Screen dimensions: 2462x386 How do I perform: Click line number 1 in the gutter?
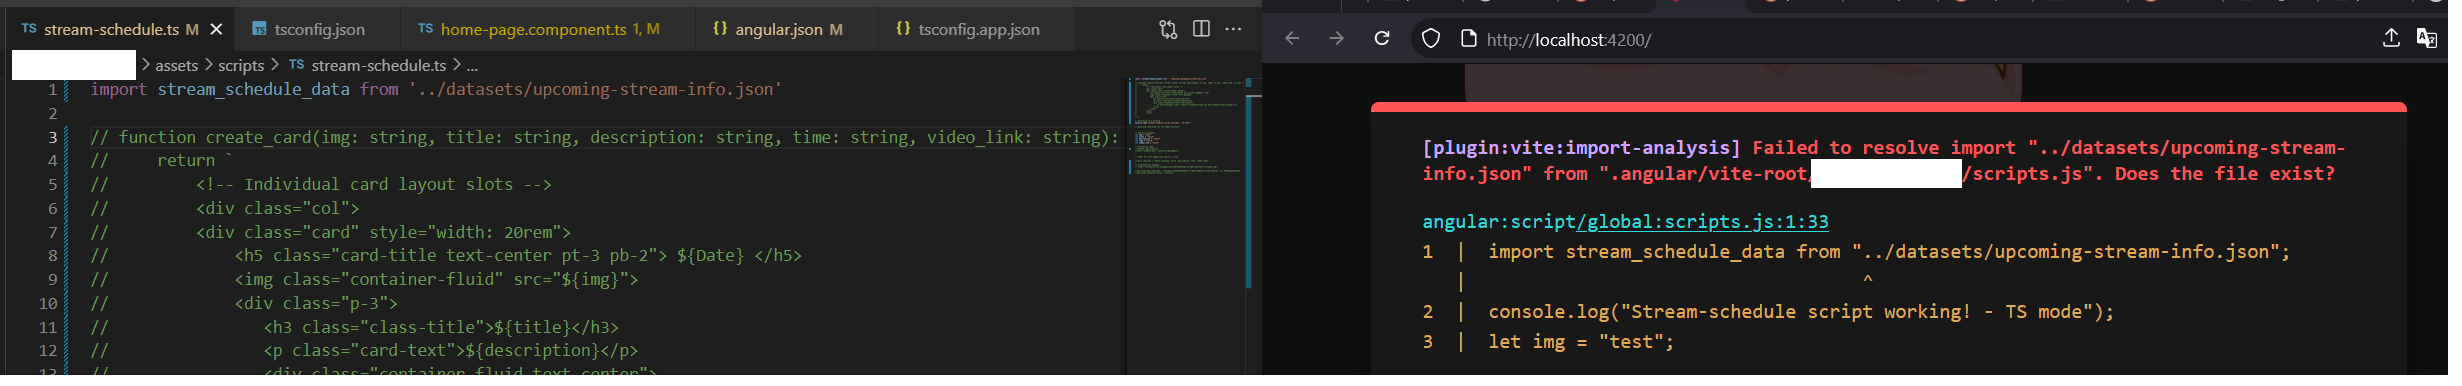click(52, 90)
